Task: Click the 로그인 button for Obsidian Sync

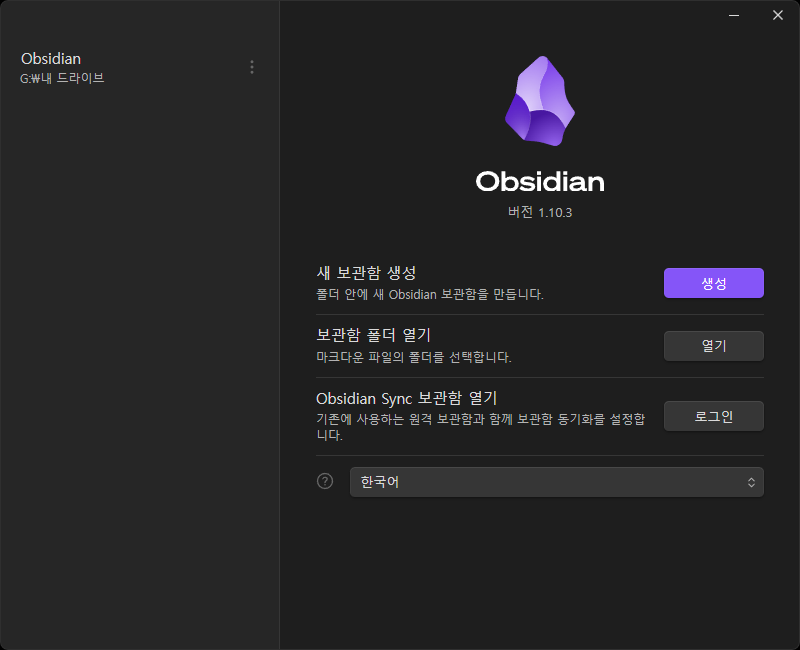Action: coord(713,416)
